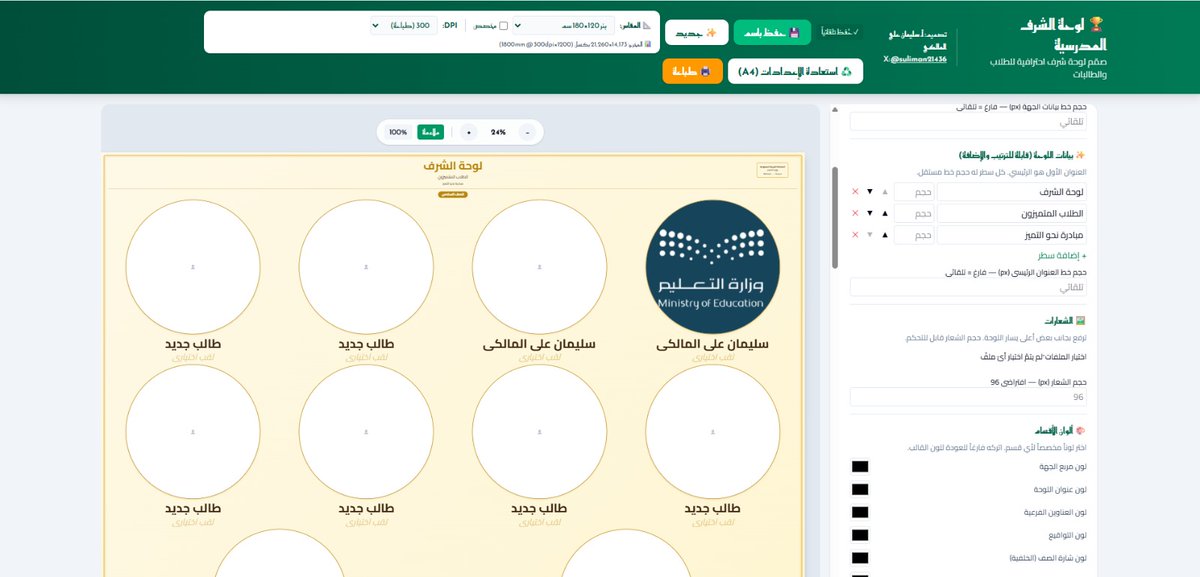Click الشعارات section heading
Image resolution: width=1200 pixels, height=577 pixels.
(x=1067, y=321)
